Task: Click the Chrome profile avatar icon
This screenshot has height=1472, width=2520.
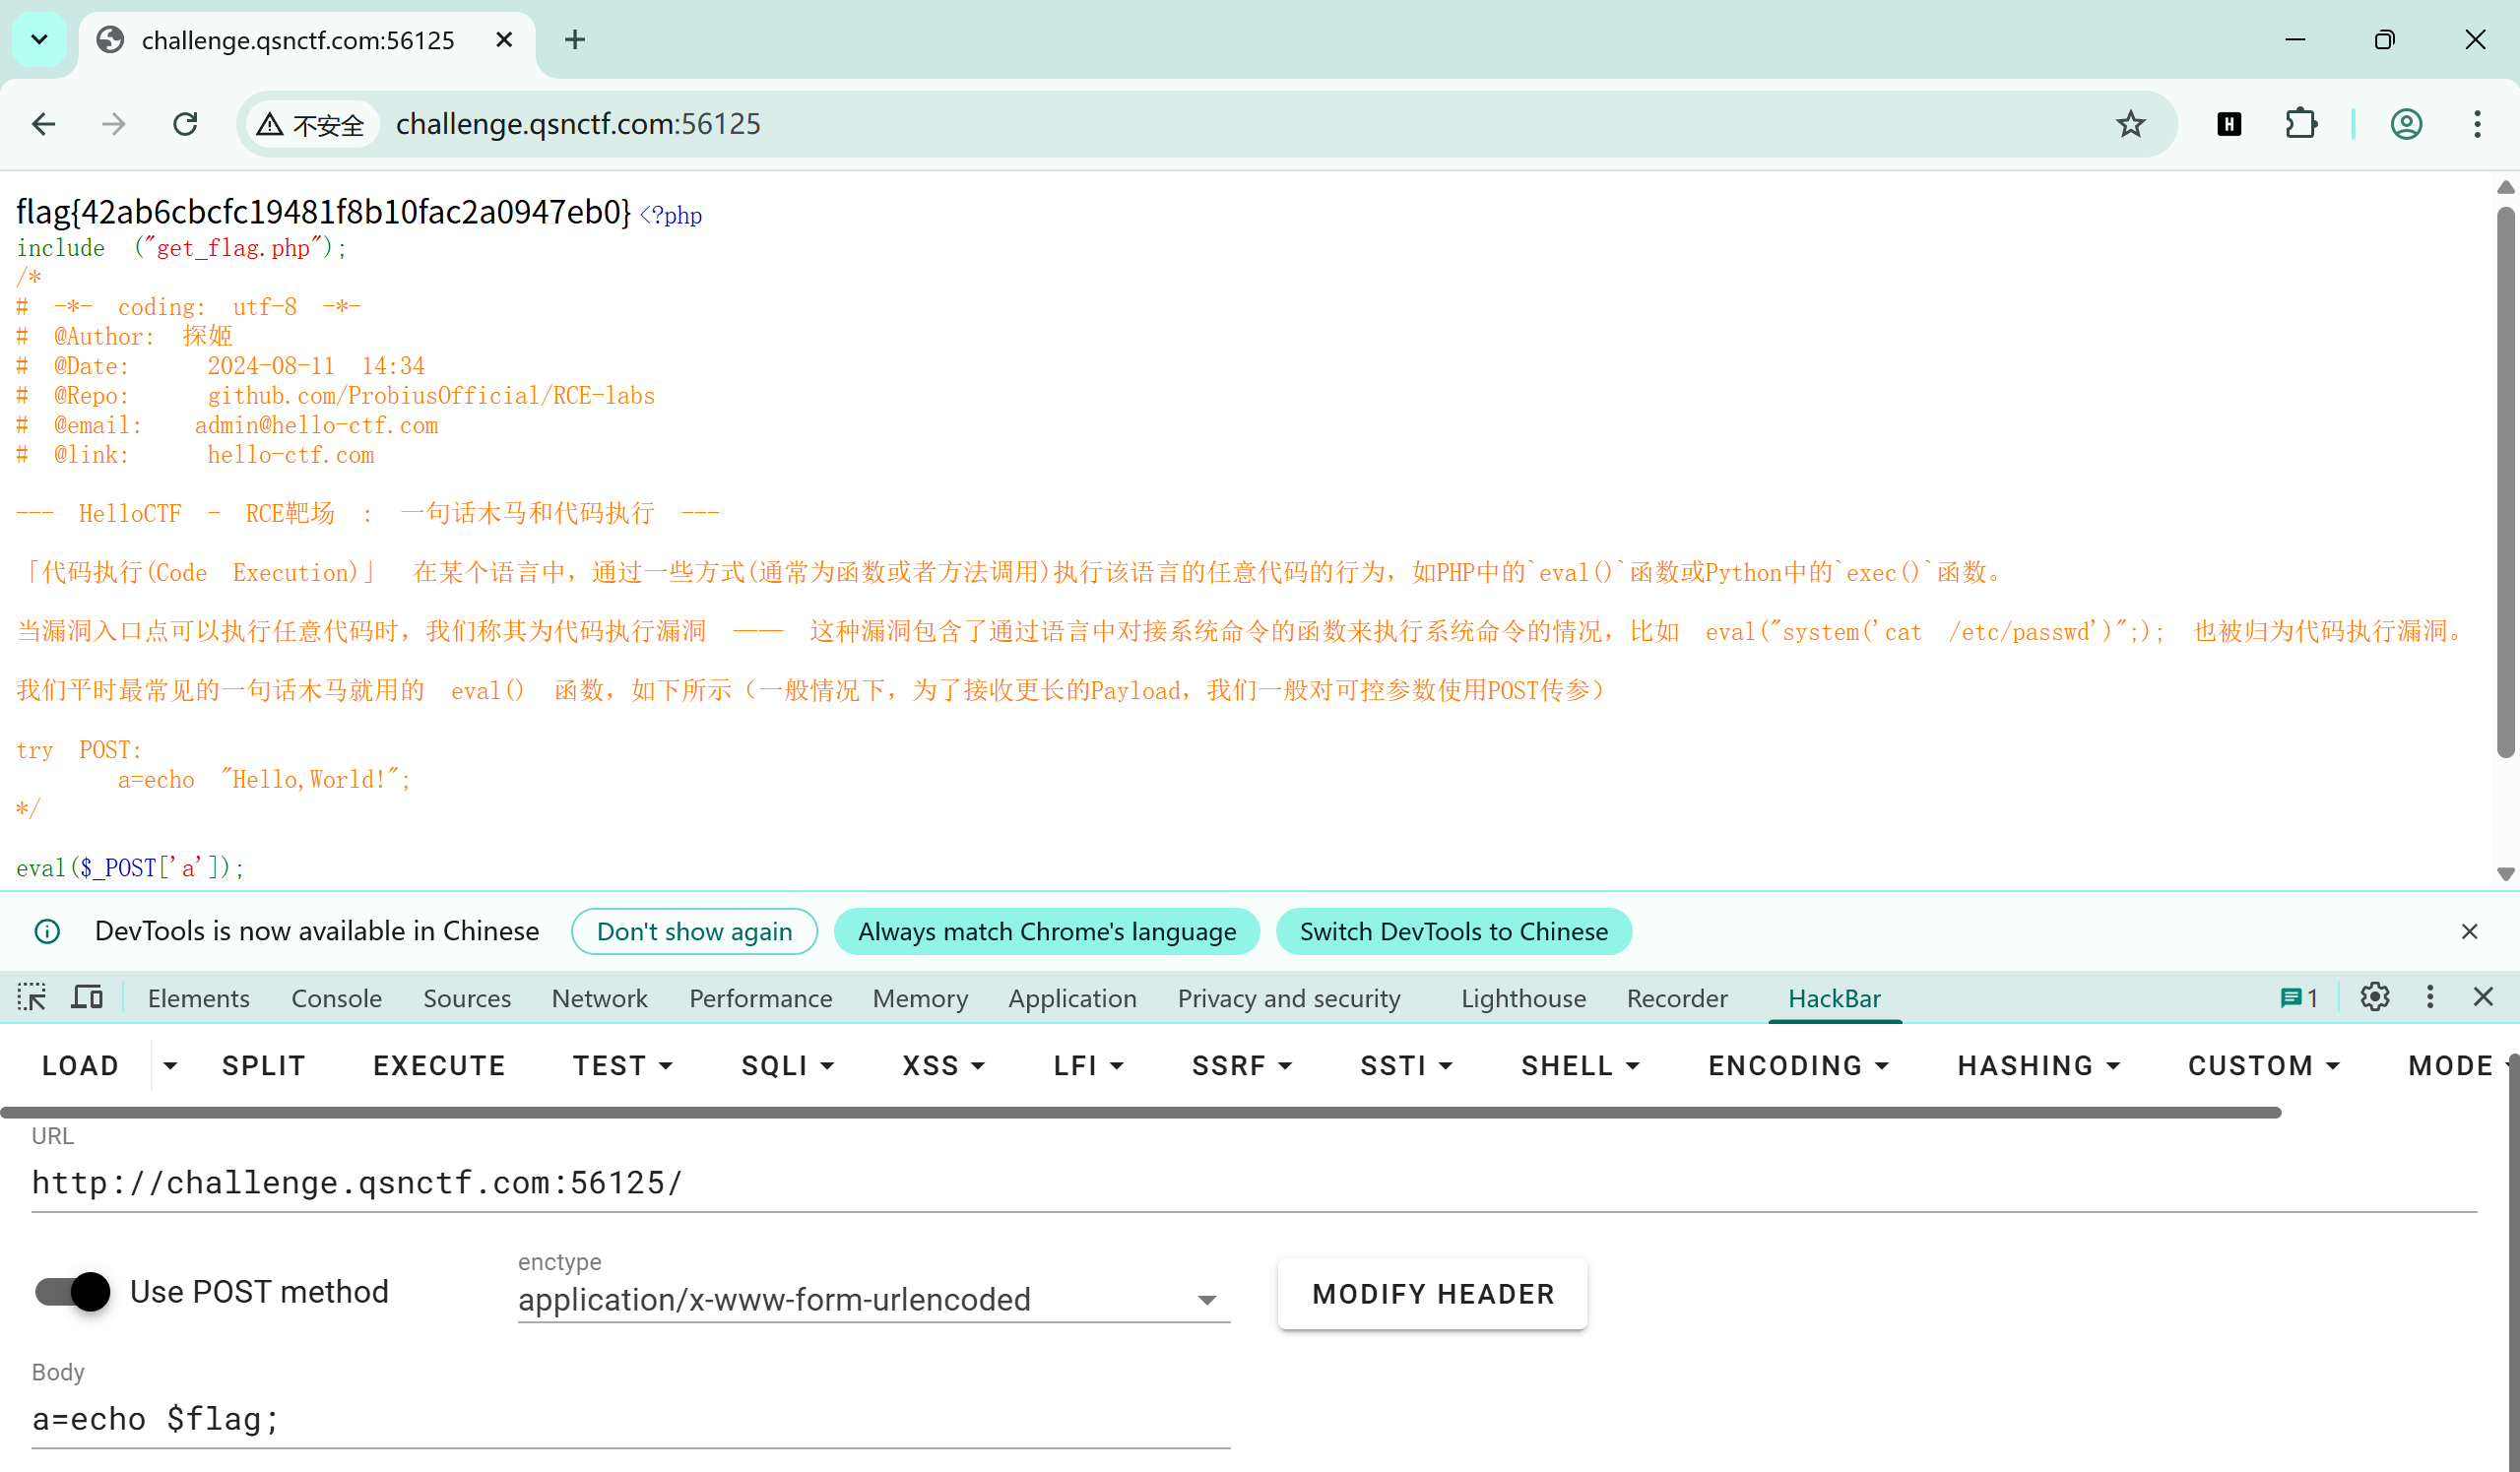Action: (x=2405, y=124)
